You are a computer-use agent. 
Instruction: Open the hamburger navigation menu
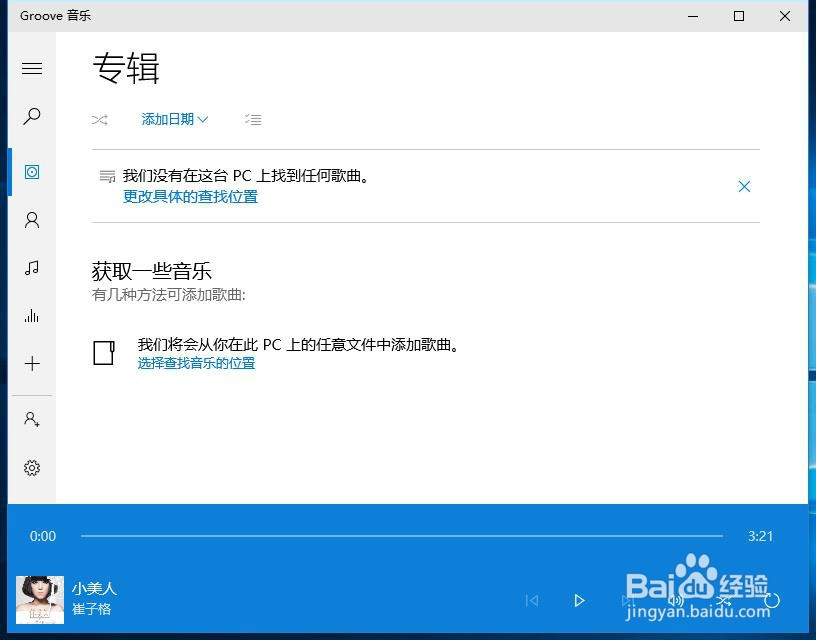coord(32,68)
